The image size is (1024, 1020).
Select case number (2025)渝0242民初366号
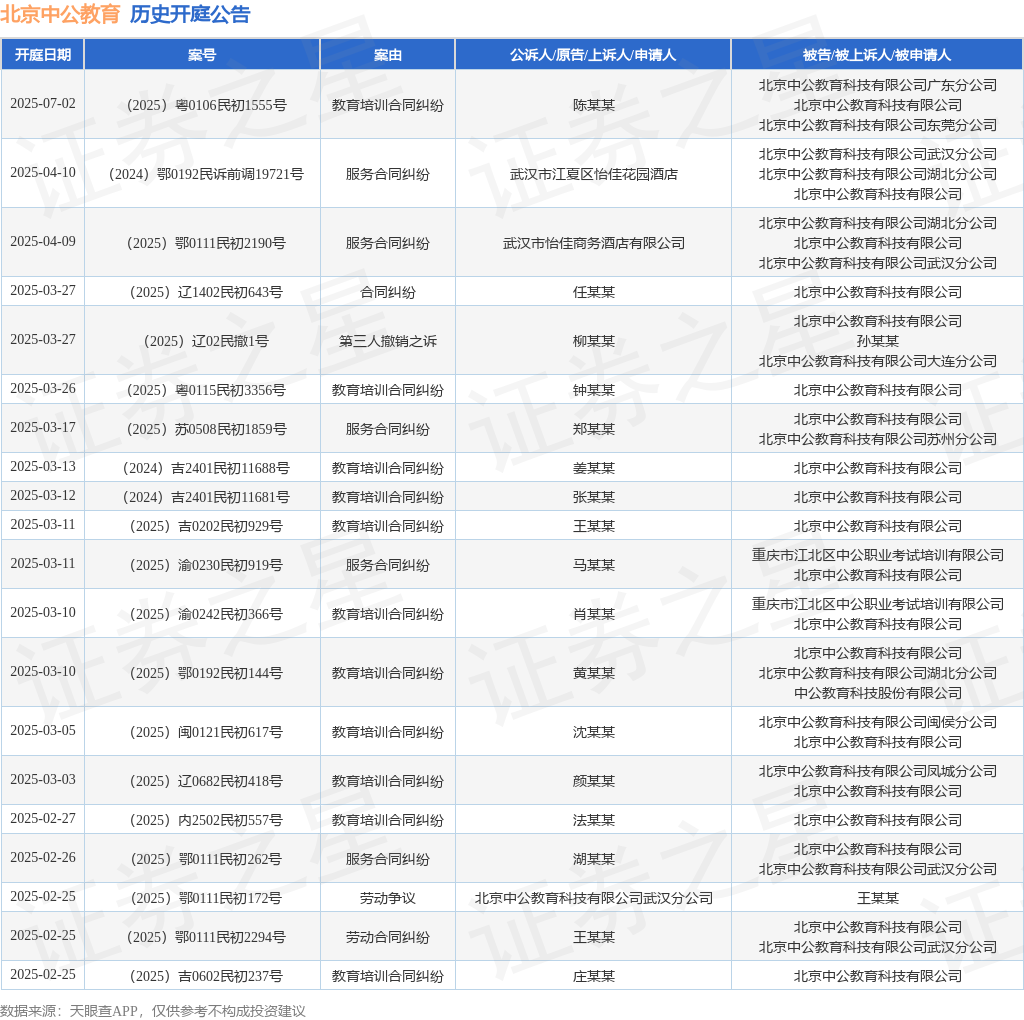point(206,614)
